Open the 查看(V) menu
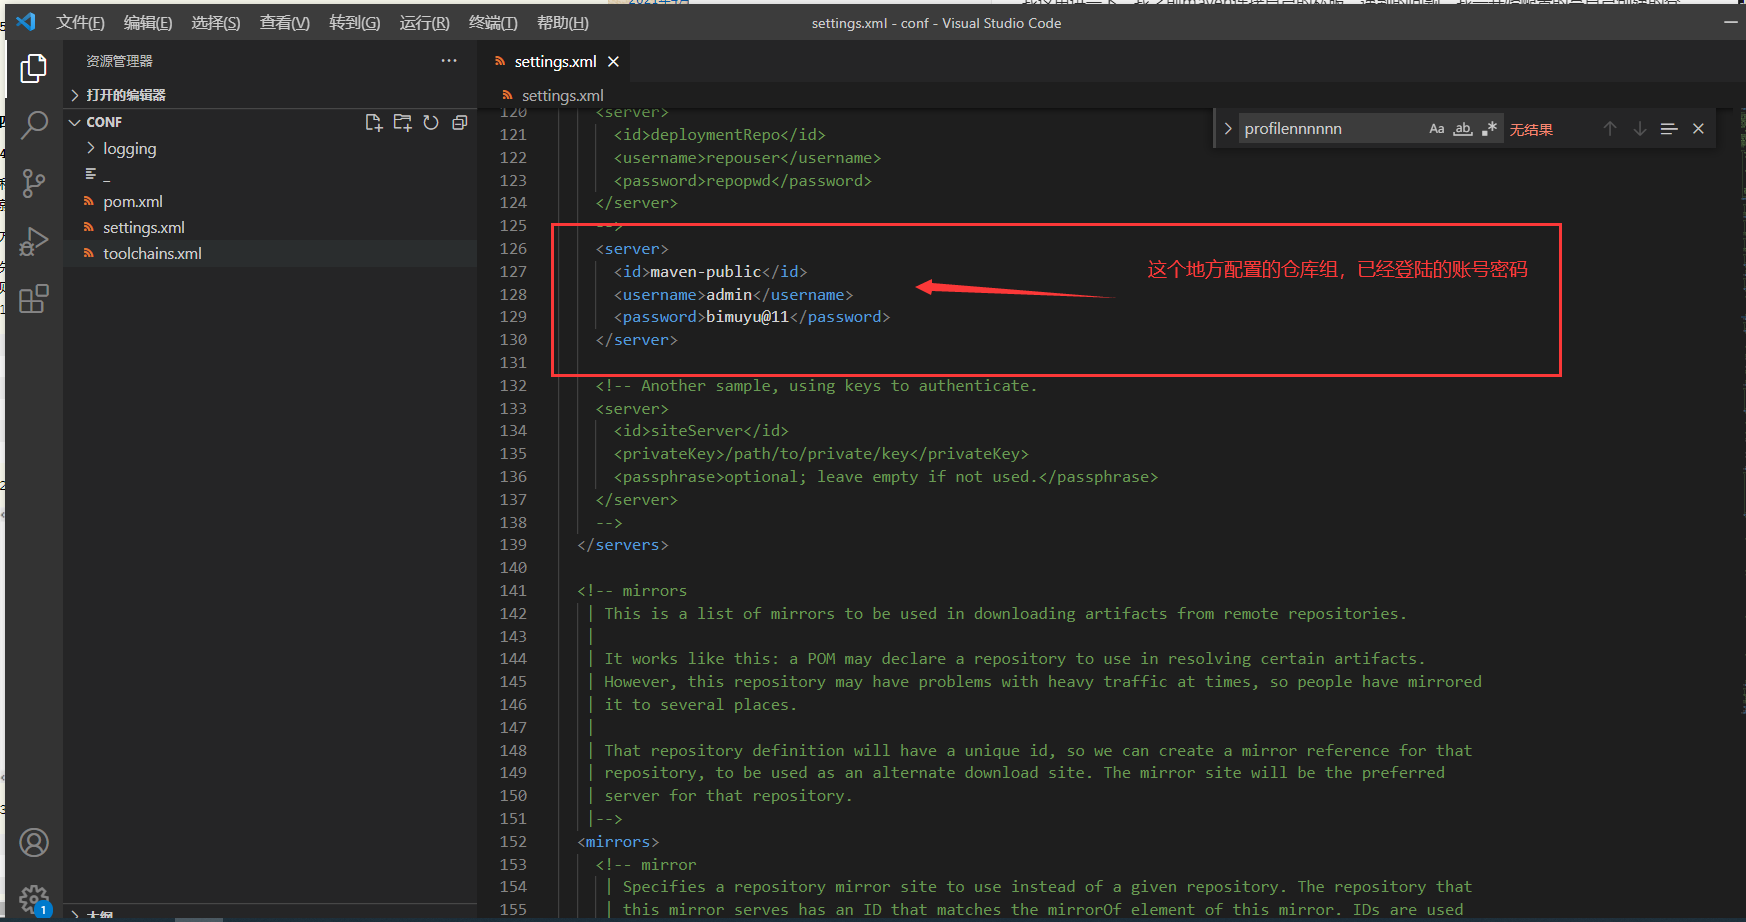Viewport: 1746px width, 922px height. 285,22
